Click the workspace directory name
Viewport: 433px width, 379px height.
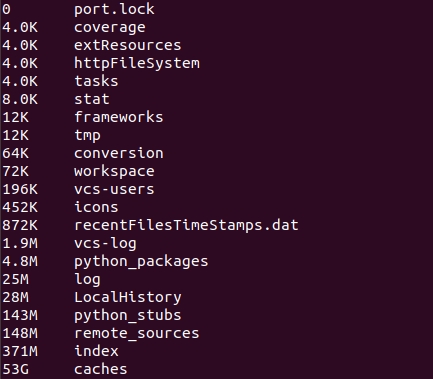pos(114,172)
